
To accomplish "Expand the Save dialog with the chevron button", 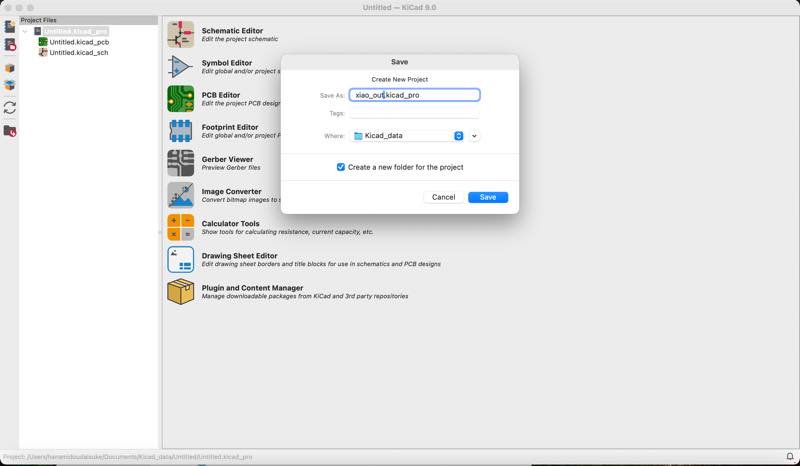I will pos(474,136).
